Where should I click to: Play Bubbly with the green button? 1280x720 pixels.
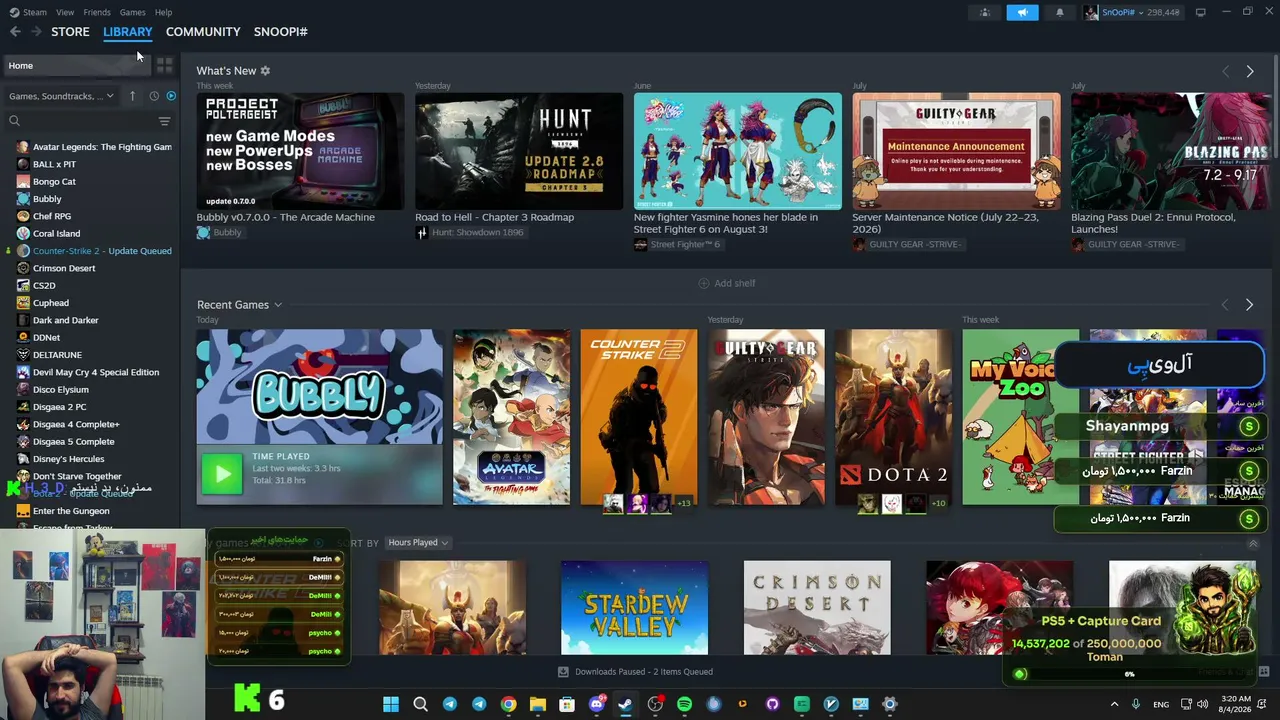click(x=222, y=474)
